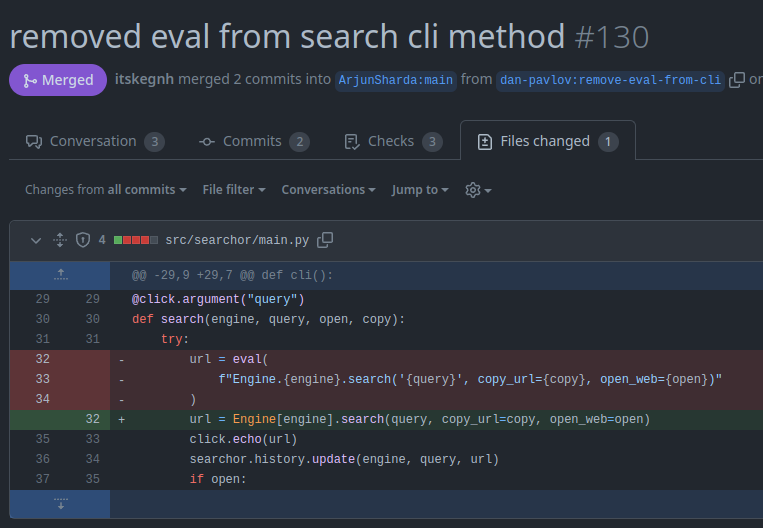This screenshot has height=528, width=763.
Task: Copy the branch name remove-eval-from-cli
Action: click(x=736, y=80)
